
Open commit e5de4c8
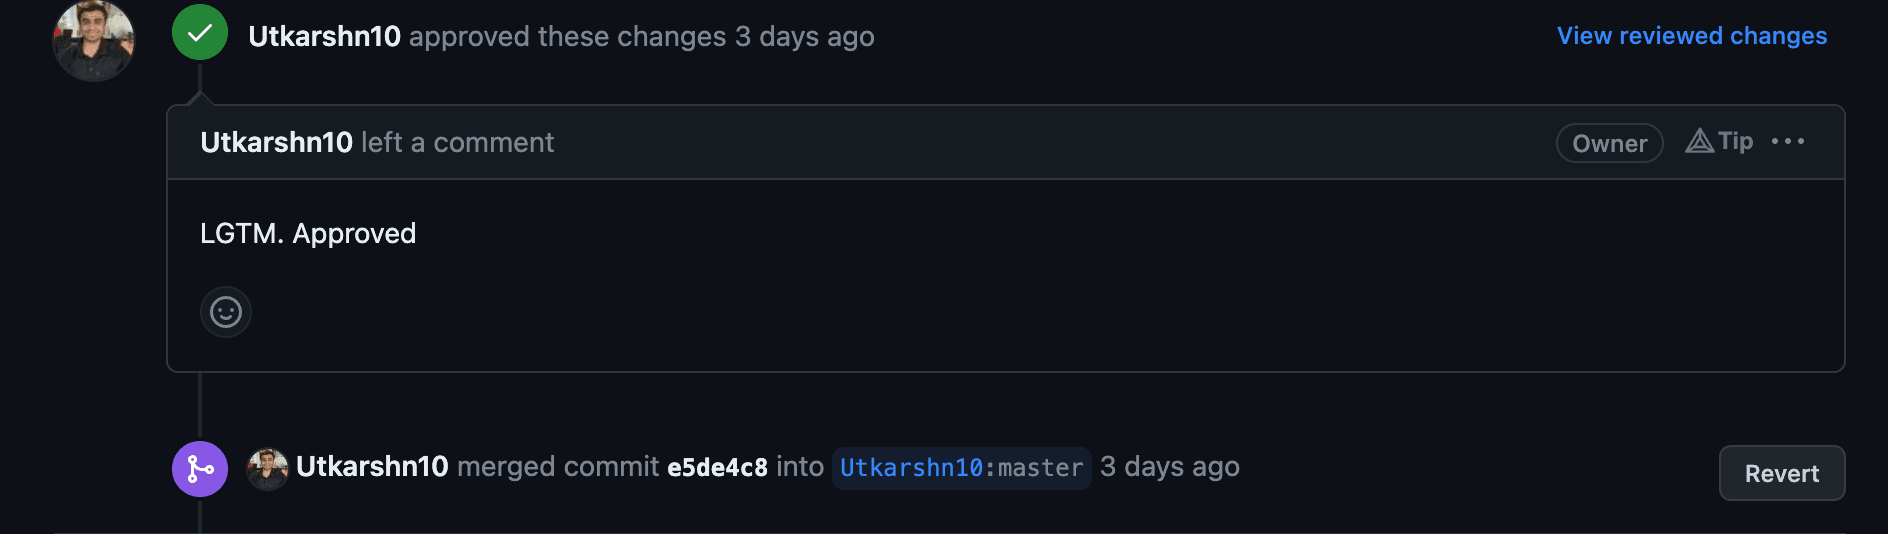pos(717,467)
